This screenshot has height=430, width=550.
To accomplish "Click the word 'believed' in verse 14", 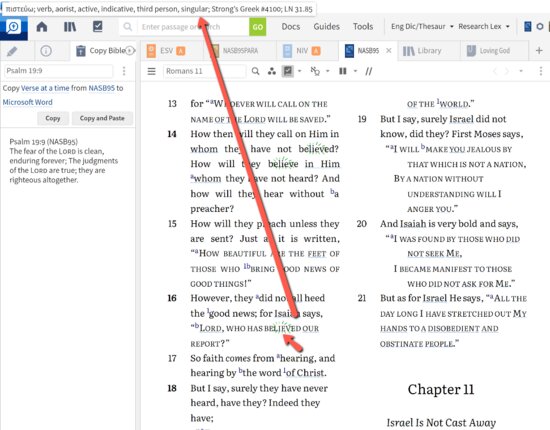I will click(318, 149).
